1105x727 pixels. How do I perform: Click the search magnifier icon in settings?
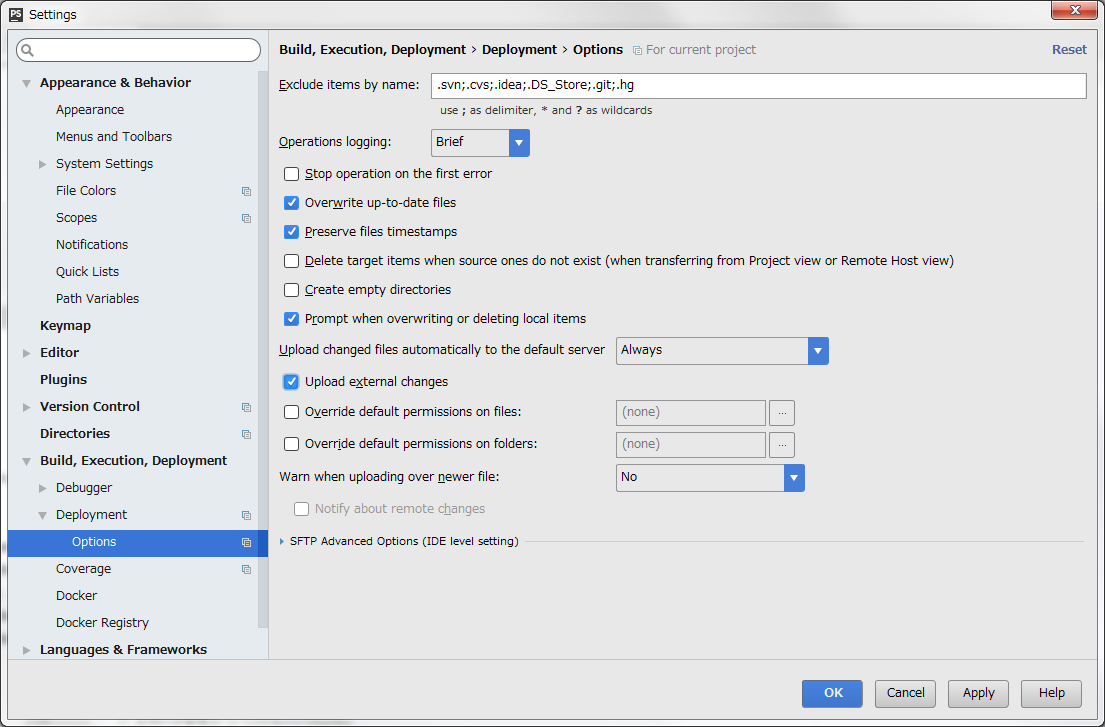[x=27, y=51]
